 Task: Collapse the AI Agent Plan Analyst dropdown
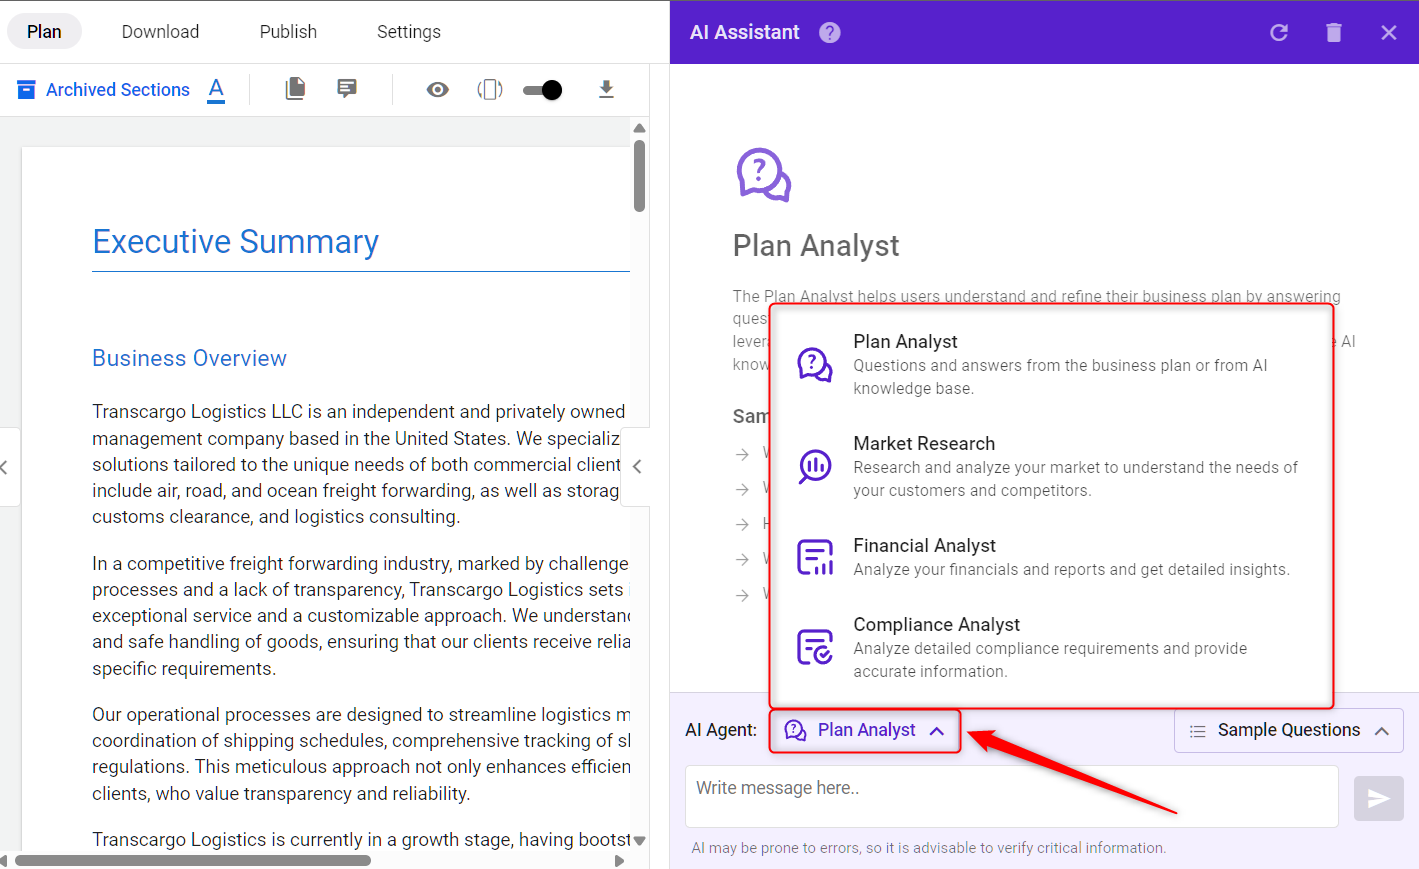point(865,731)
